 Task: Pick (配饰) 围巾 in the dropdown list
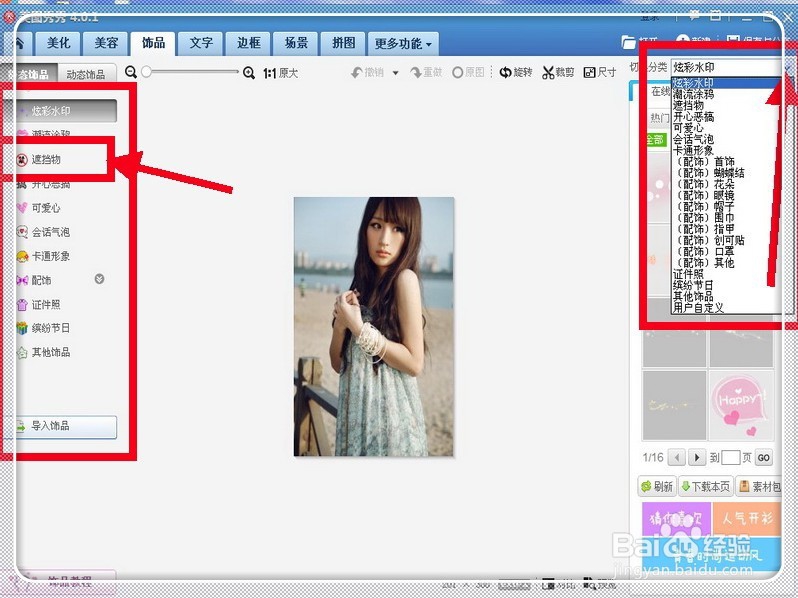tap(704, 218)
